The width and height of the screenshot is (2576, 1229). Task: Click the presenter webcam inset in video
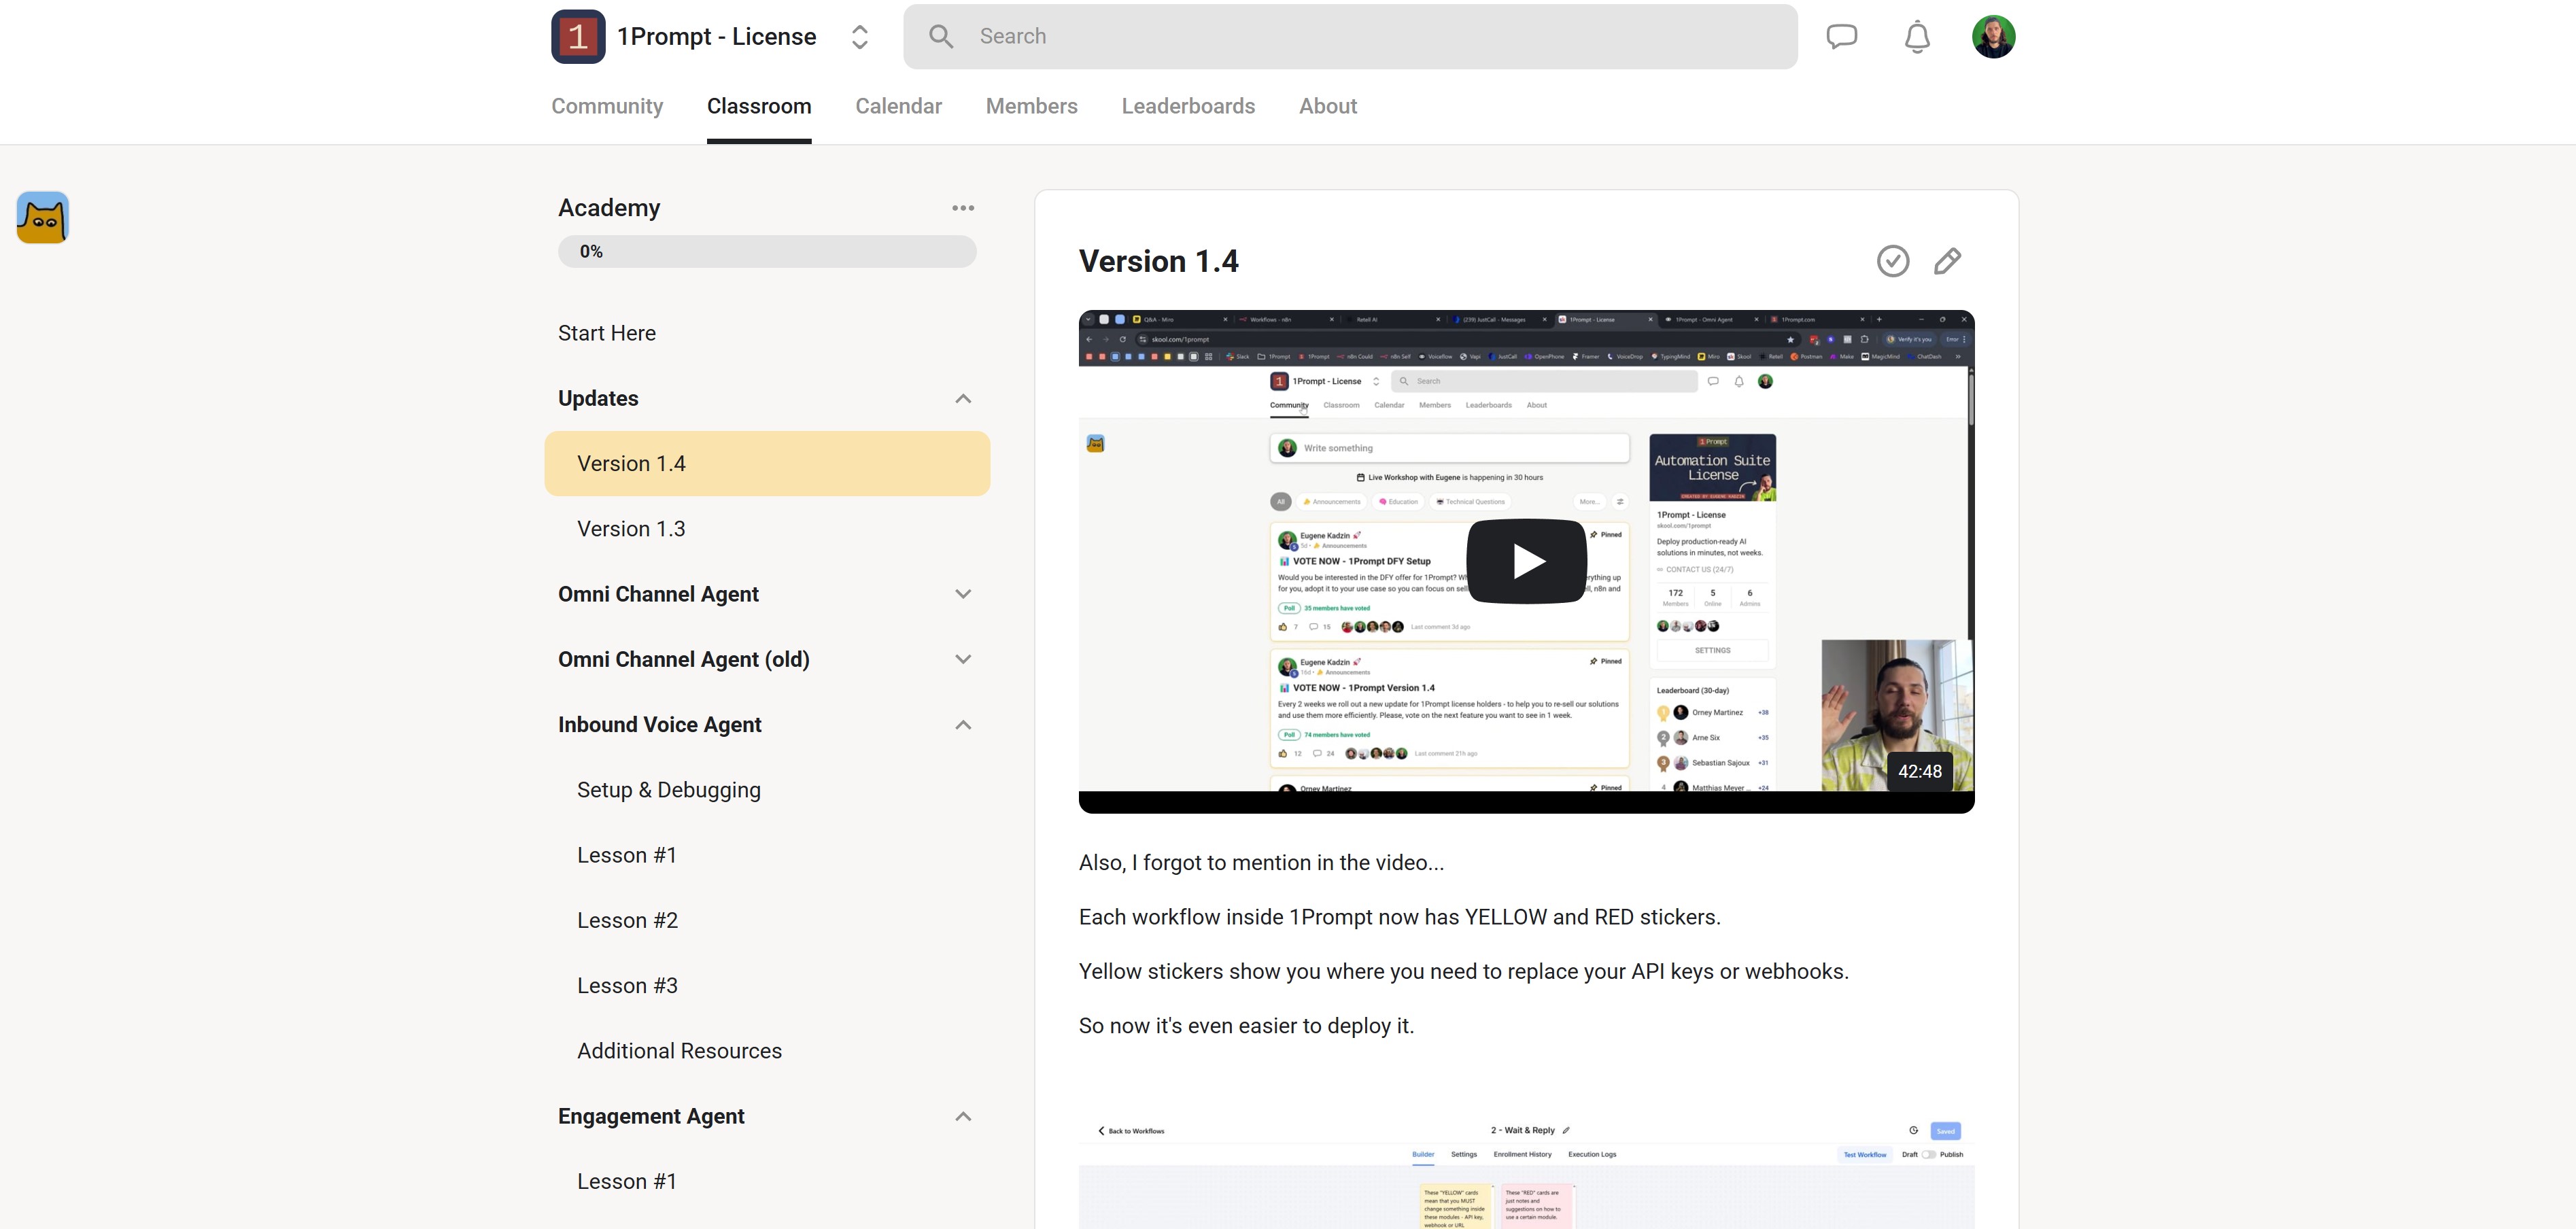pos(1896,715)
